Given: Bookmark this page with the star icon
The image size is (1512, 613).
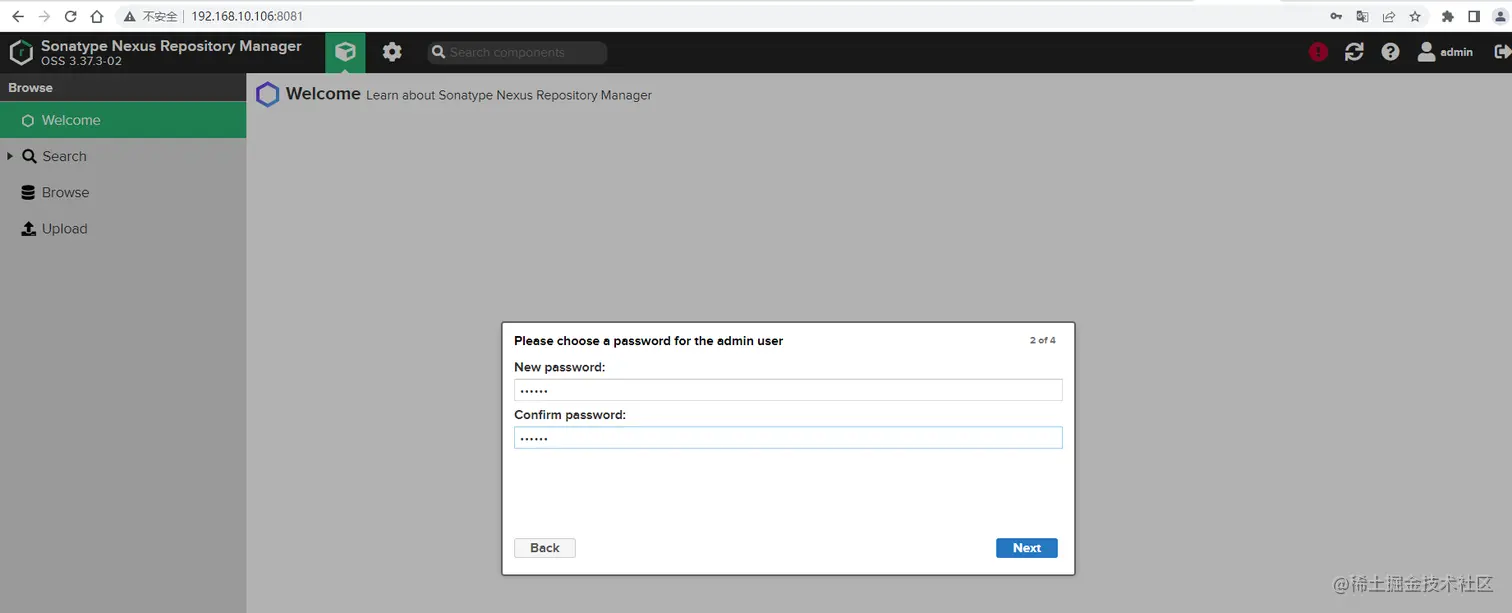Looking at the screenshot, I should tap(1415, 16).
